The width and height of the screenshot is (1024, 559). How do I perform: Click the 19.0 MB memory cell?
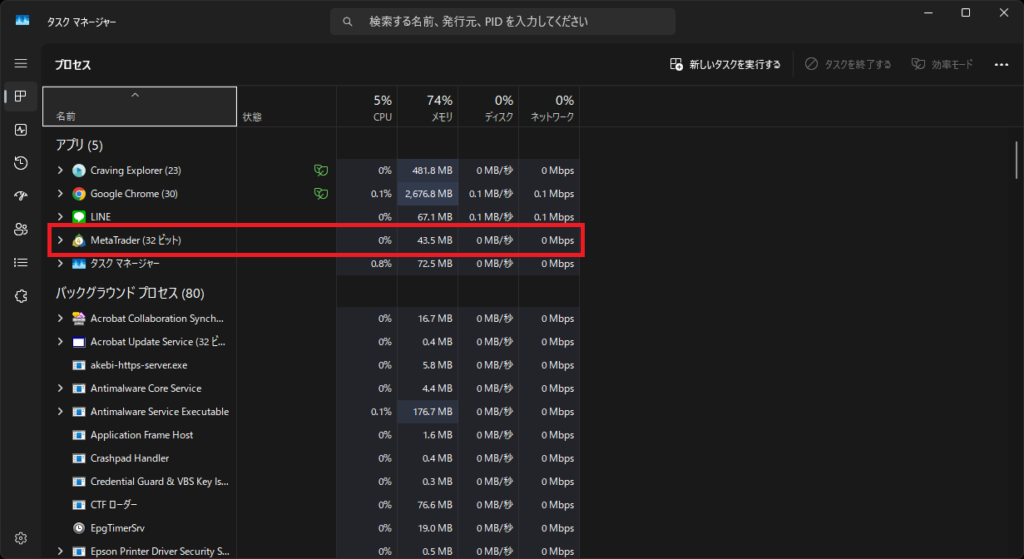point(428,528)
